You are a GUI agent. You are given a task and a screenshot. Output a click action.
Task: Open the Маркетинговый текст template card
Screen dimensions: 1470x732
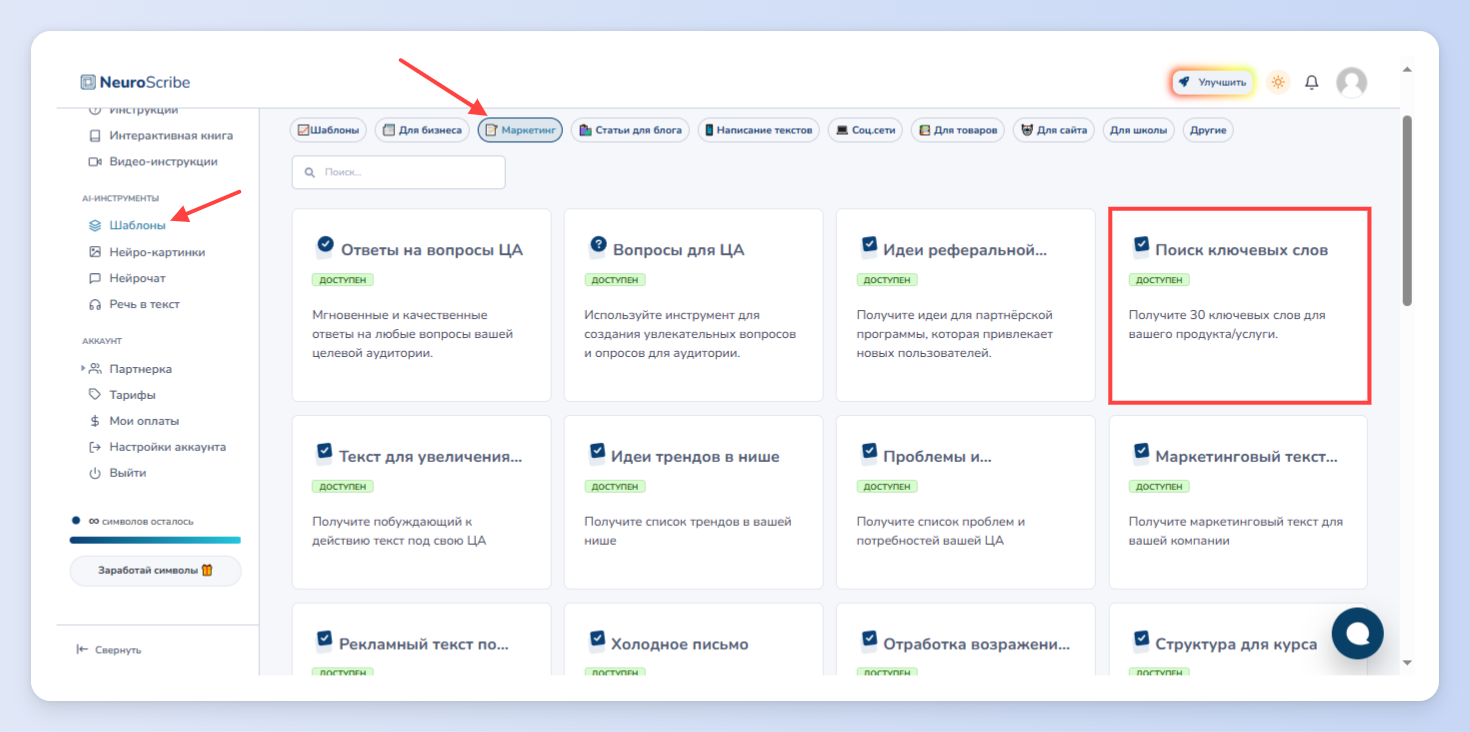pos(1238,502)
